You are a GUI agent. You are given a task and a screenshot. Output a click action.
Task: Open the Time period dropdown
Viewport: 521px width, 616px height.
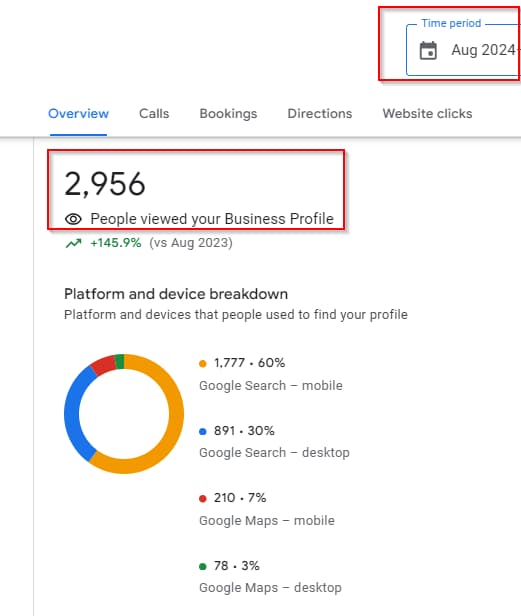(464, 50)
